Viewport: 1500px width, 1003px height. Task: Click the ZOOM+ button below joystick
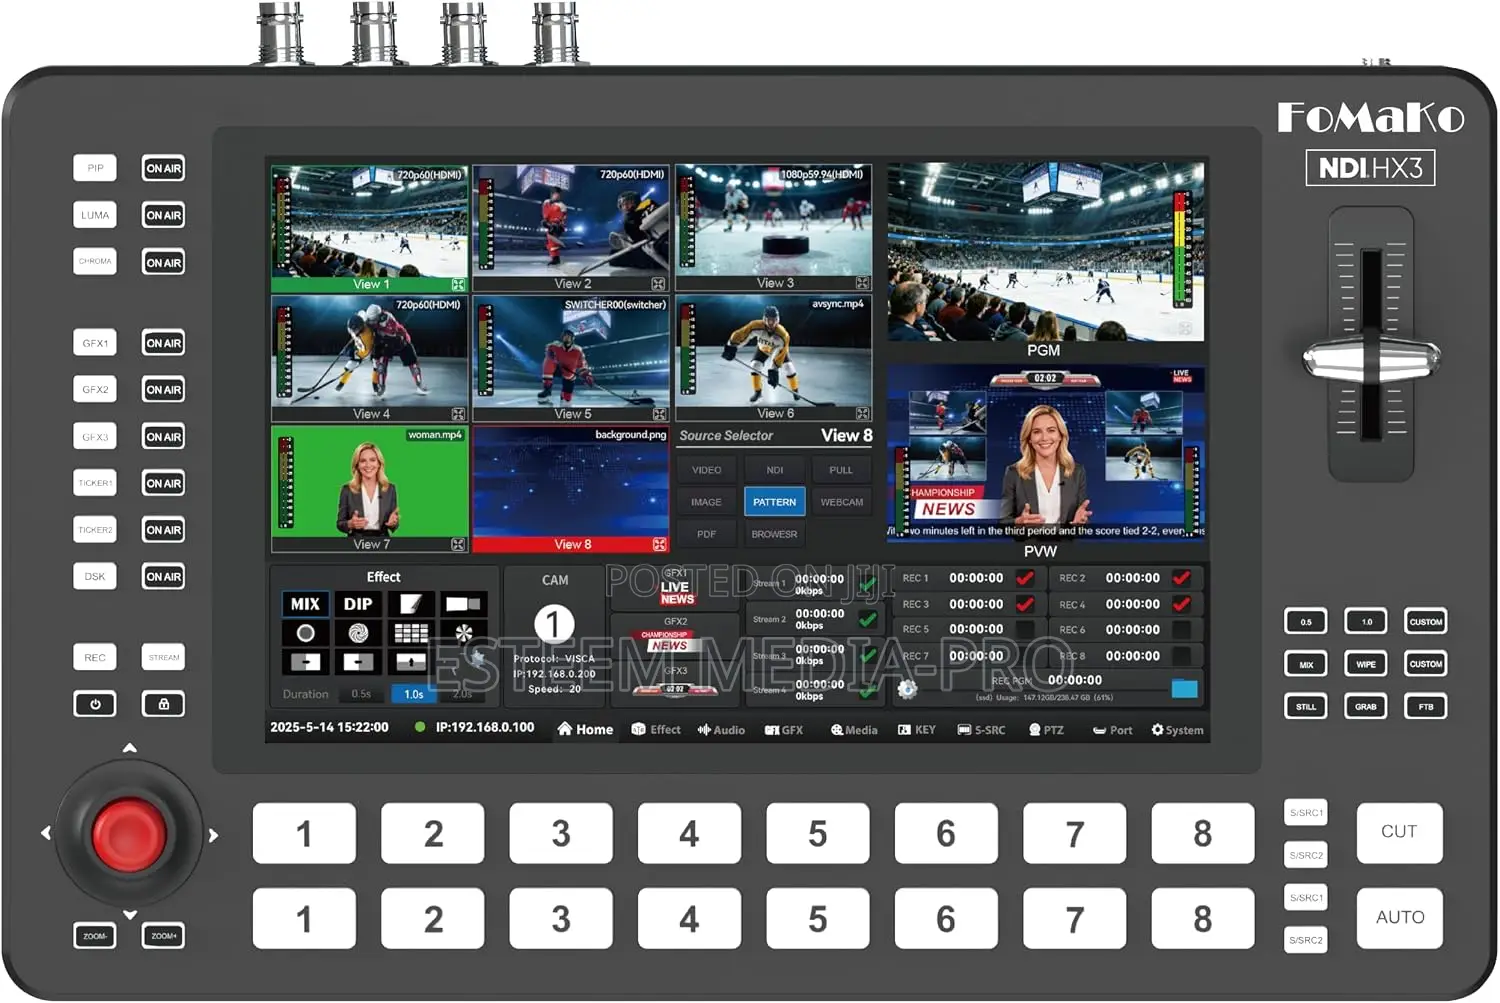point(163,936)
